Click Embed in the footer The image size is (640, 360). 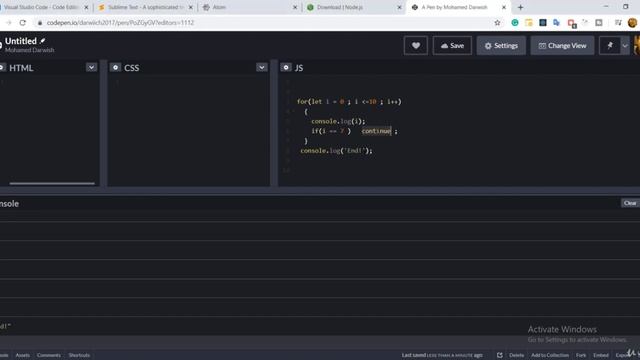click(601, 355)
